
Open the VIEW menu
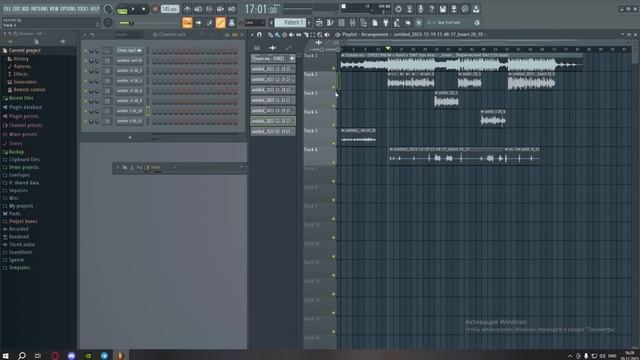pos(54,9)
